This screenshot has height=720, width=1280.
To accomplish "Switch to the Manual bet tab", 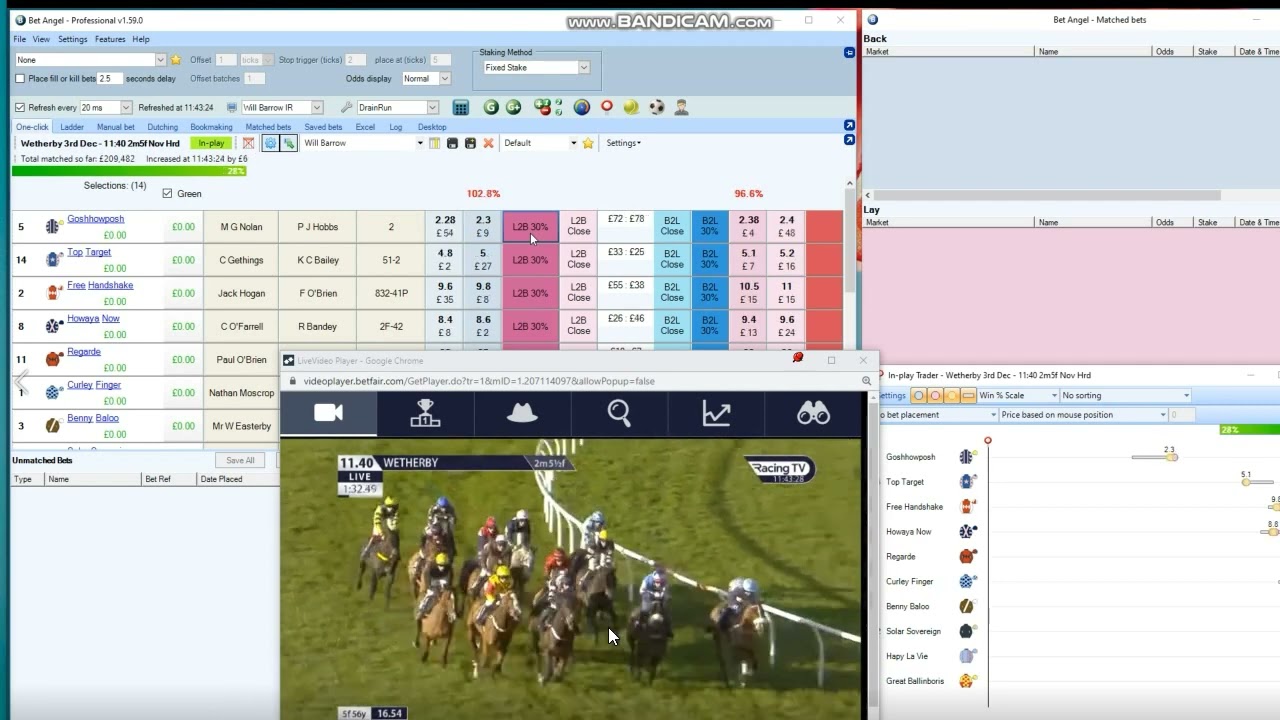I will point(115,127).
